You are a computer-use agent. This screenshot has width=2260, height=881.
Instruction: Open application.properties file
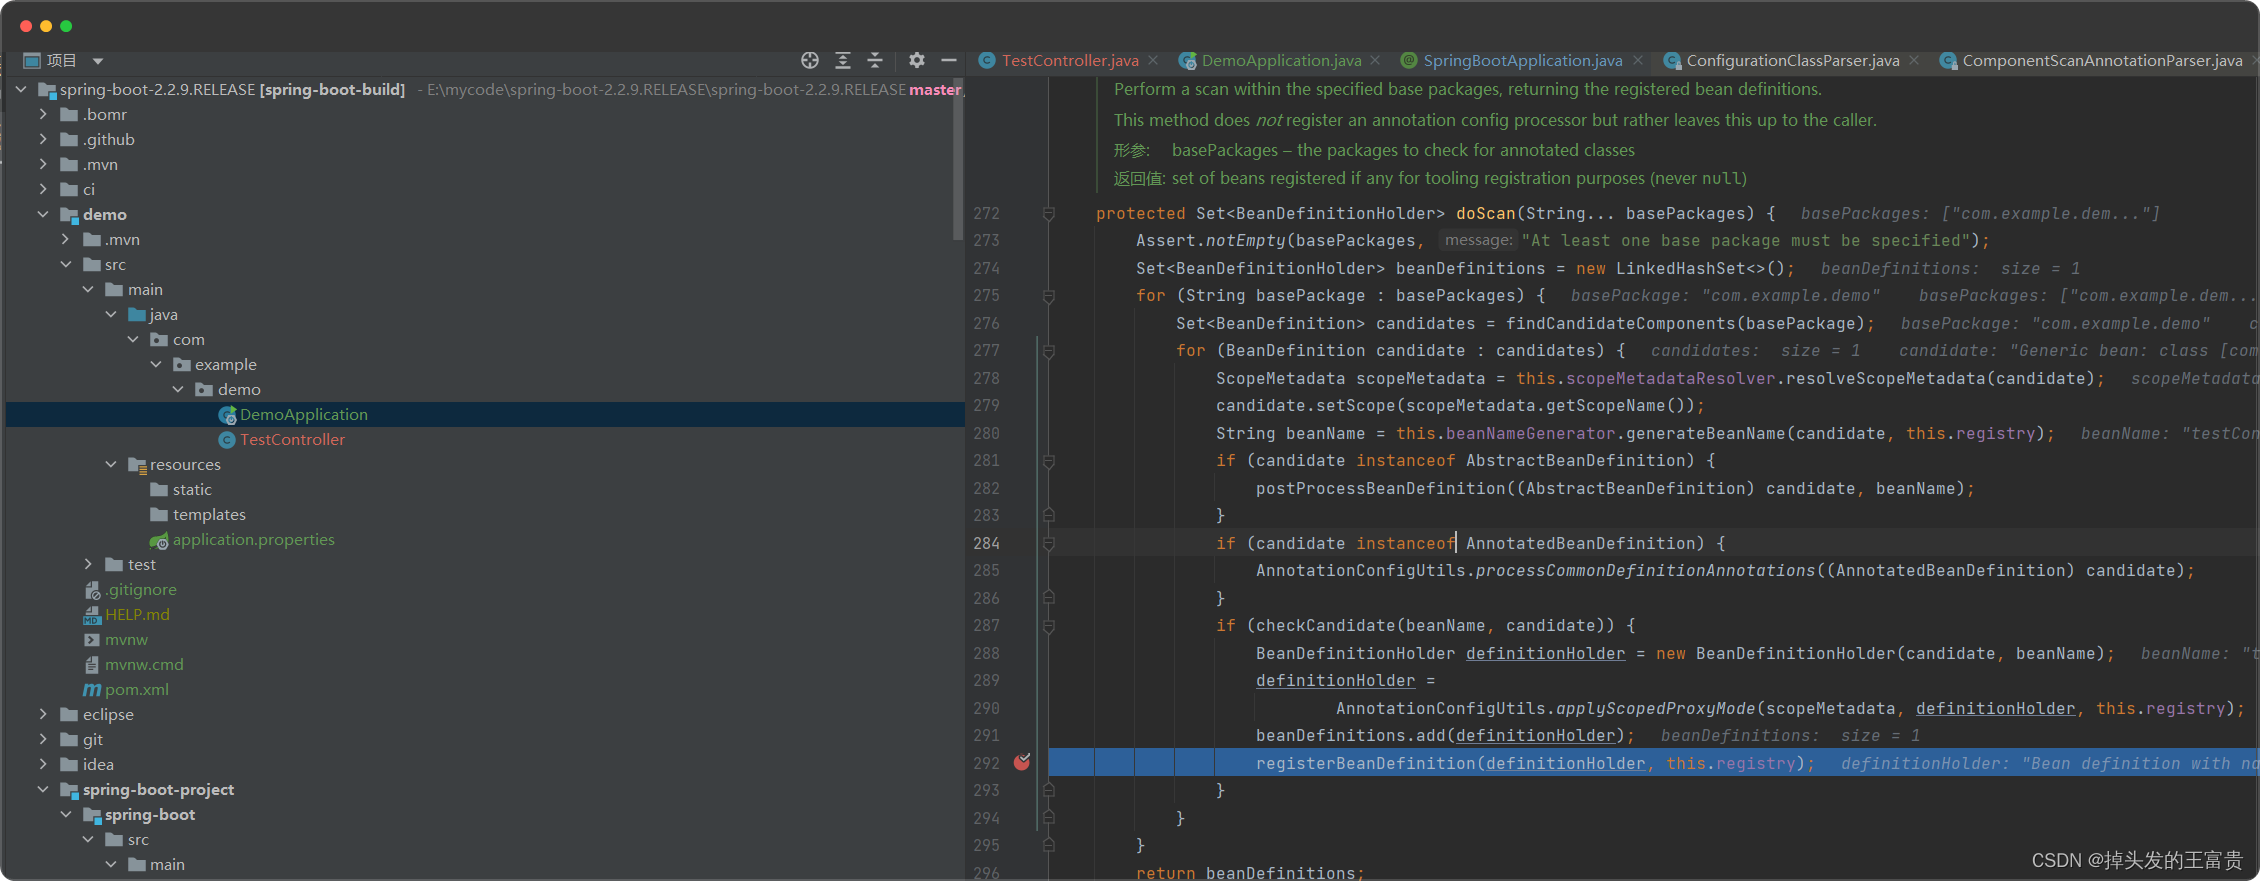click(254, 540)
